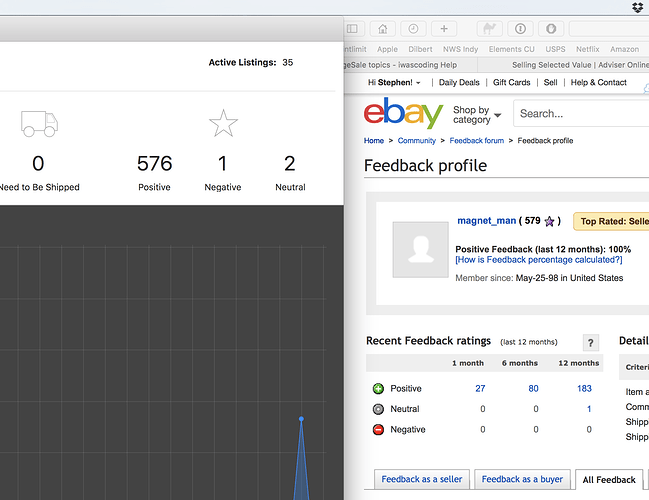Open the Apple bookmark
Viewport: 649px width, 500px height.
point(387,49)
